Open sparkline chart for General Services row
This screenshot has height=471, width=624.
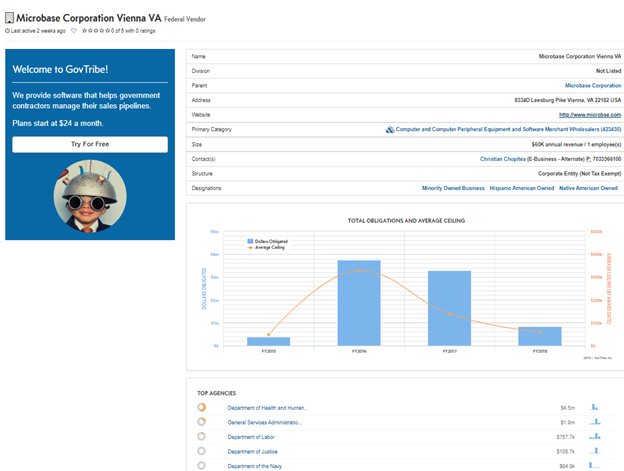[x=595, y=422]
